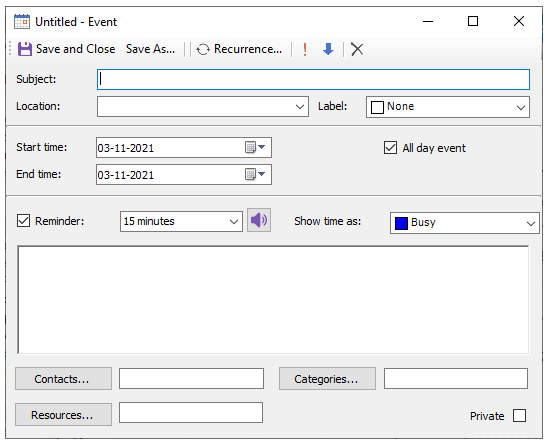The width and height of the screenshot is (547, 444).
Task: Select Recurrence... toolbar item text
Action: click(248, 49)
